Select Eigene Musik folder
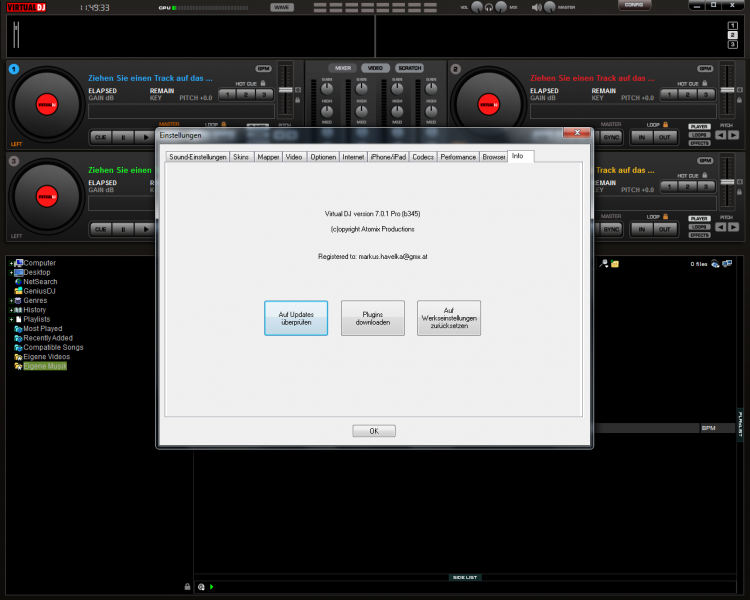The image size is (750, 600). click(x=45, y=366)
